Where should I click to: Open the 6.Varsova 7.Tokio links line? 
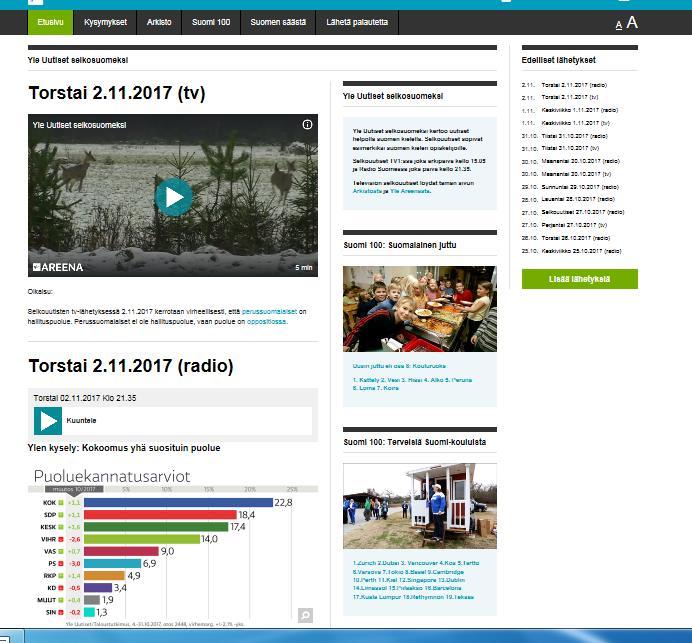pyautogui.click(x=408, y=572)
